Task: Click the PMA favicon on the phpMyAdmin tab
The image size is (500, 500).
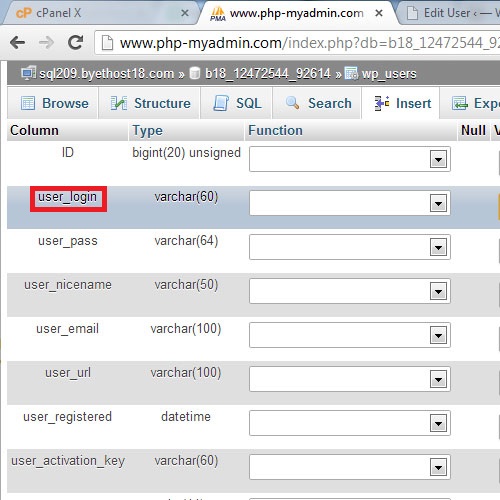Action: 218,14
